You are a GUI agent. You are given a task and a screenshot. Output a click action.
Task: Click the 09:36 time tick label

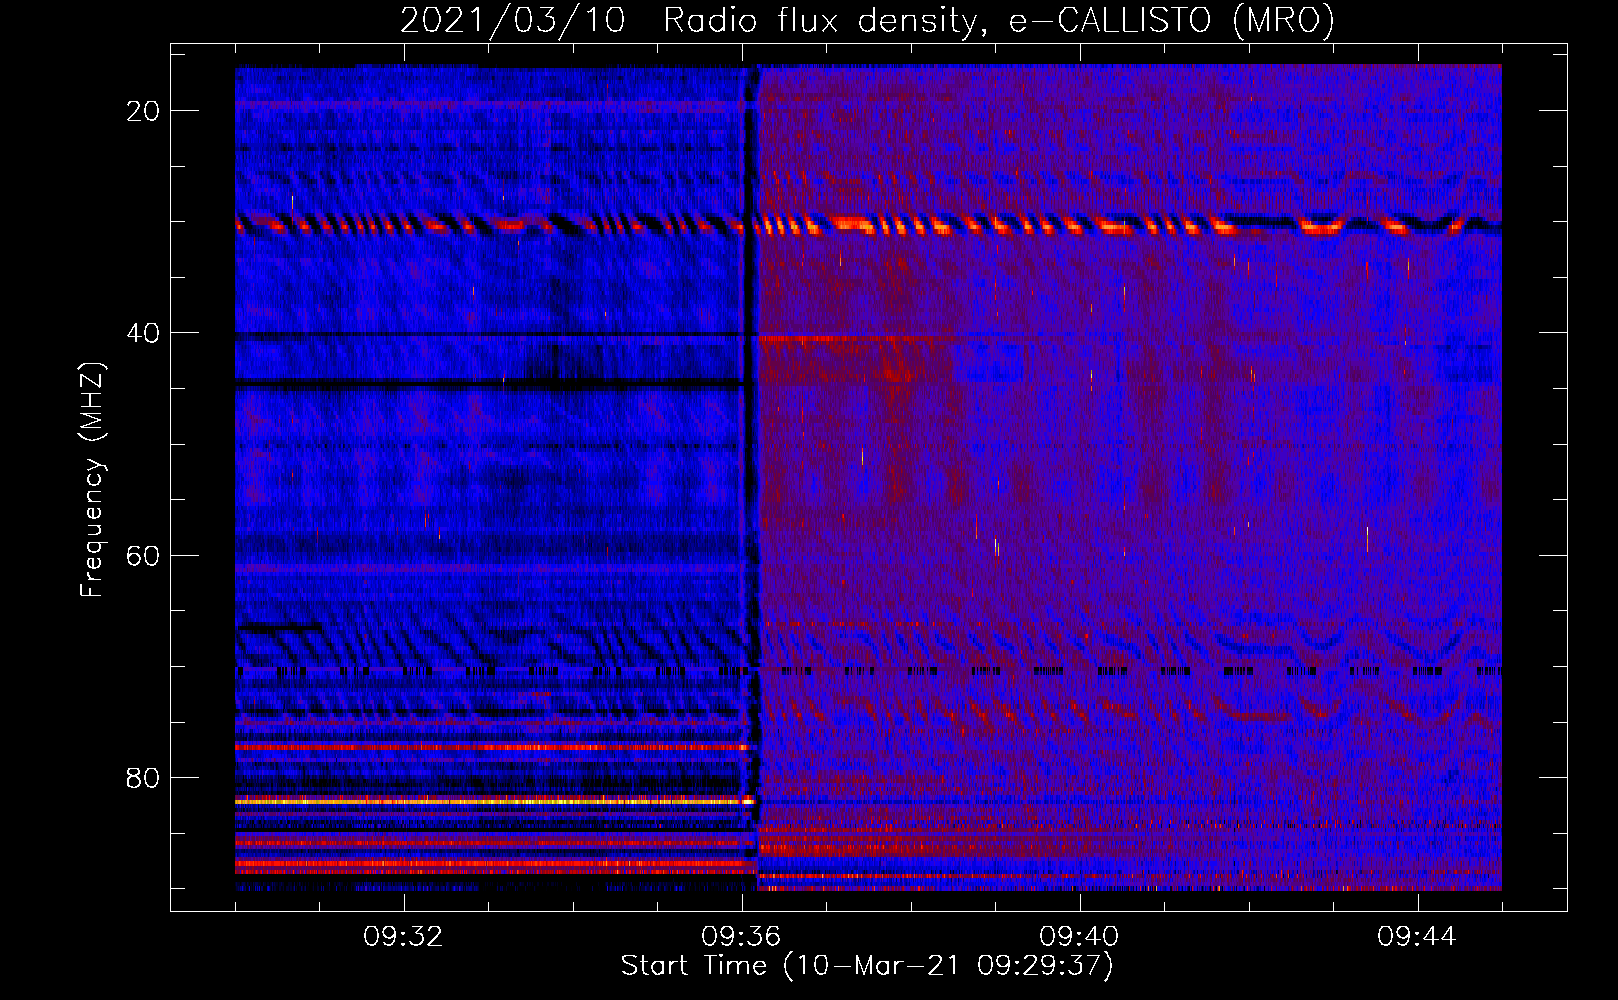tap(741, 937)
